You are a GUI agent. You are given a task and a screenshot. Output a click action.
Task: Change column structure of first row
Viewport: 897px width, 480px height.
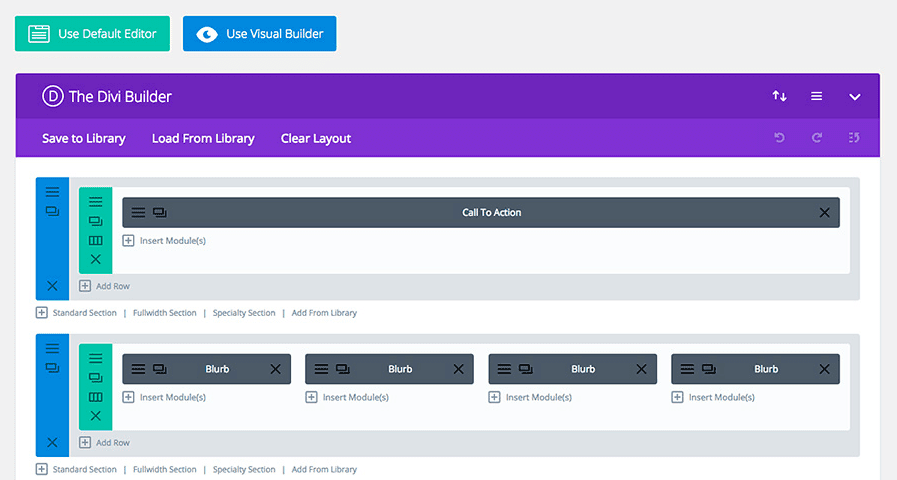pos(96,240)
